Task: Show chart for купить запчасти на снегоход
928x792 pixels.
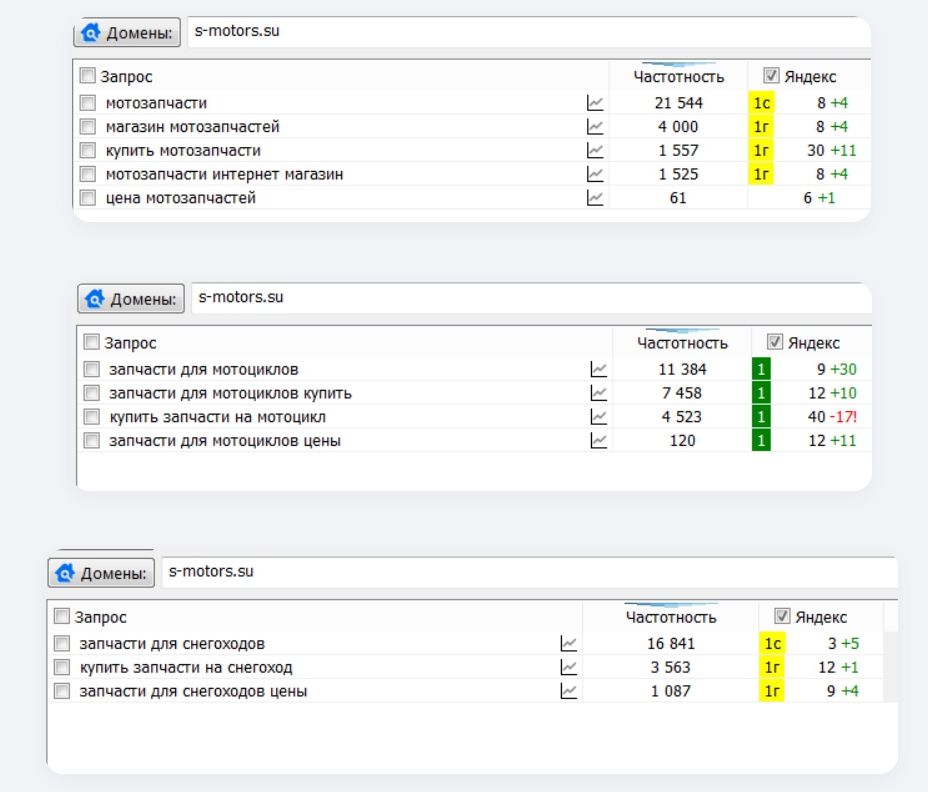Action: 568,667
